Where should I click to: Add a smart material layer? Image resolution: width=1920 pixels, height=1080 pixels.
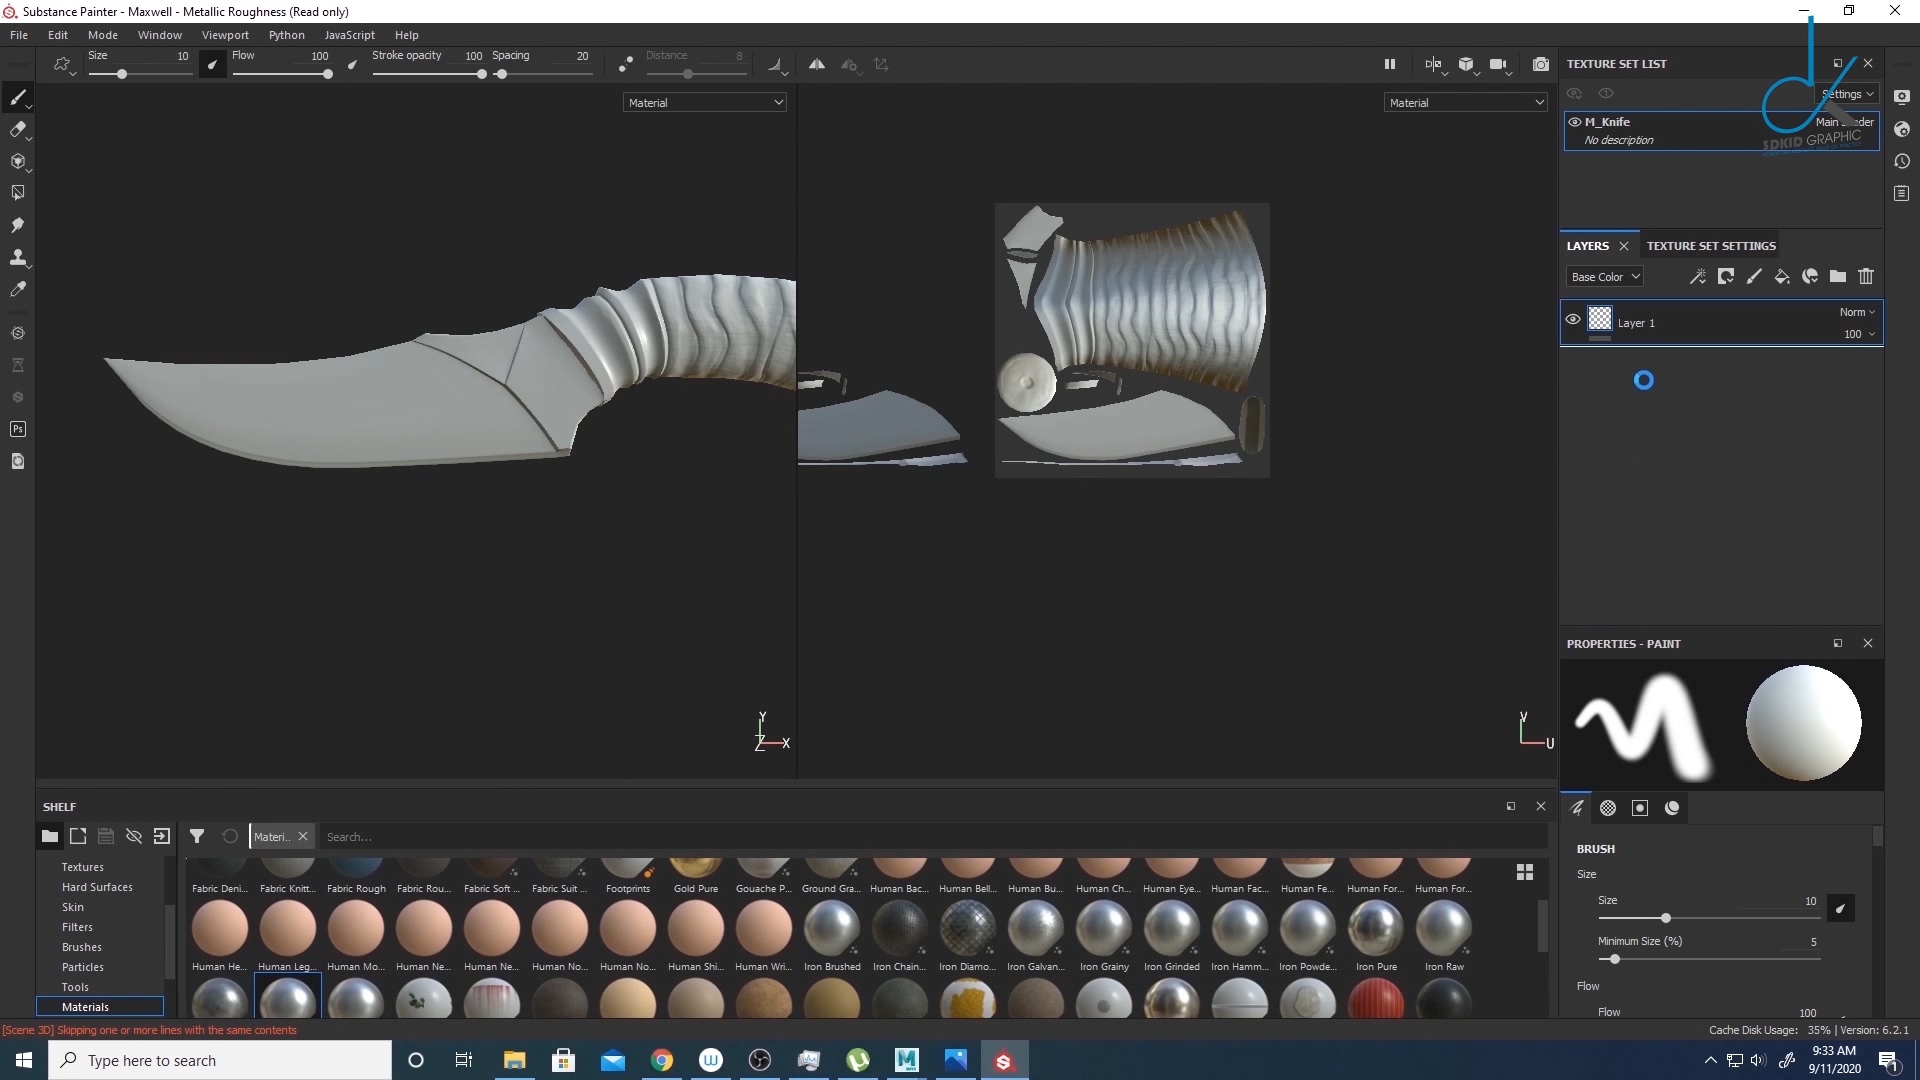1809,277
